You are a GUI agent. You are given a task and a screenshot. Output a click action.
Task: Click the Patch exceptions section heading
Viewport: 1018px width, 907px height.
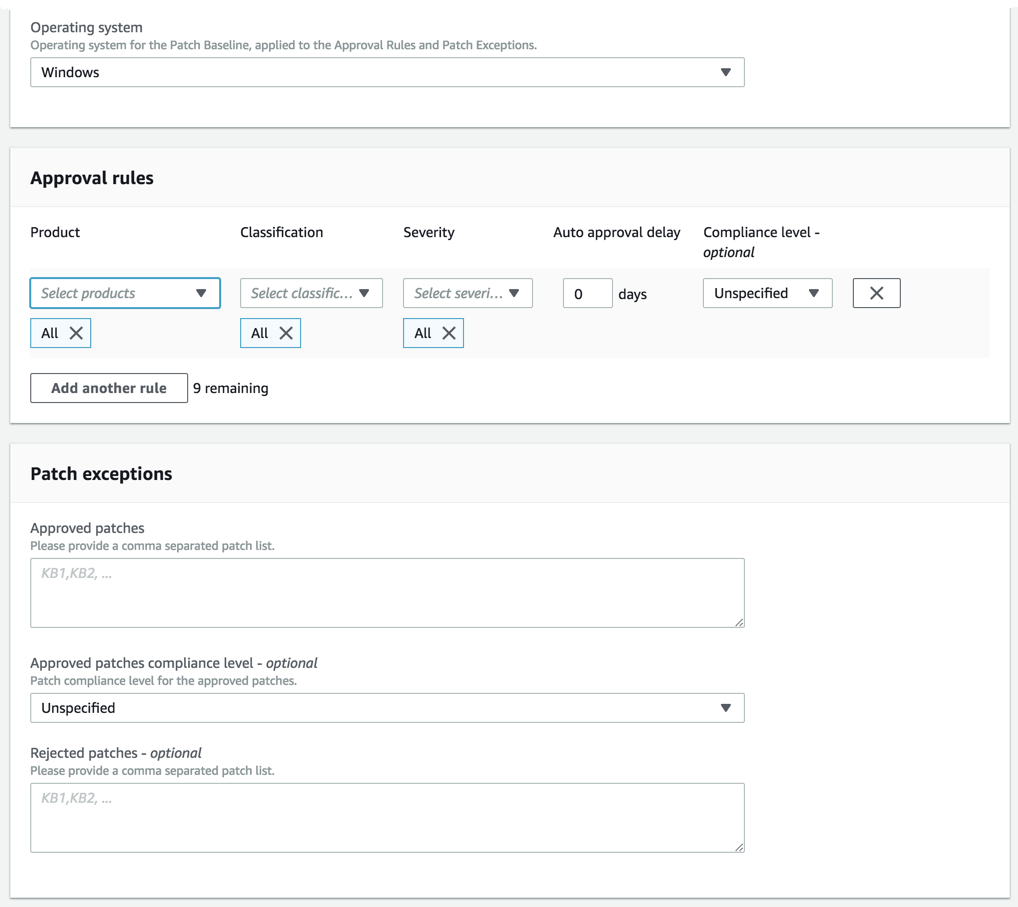[x=101, y=474]
